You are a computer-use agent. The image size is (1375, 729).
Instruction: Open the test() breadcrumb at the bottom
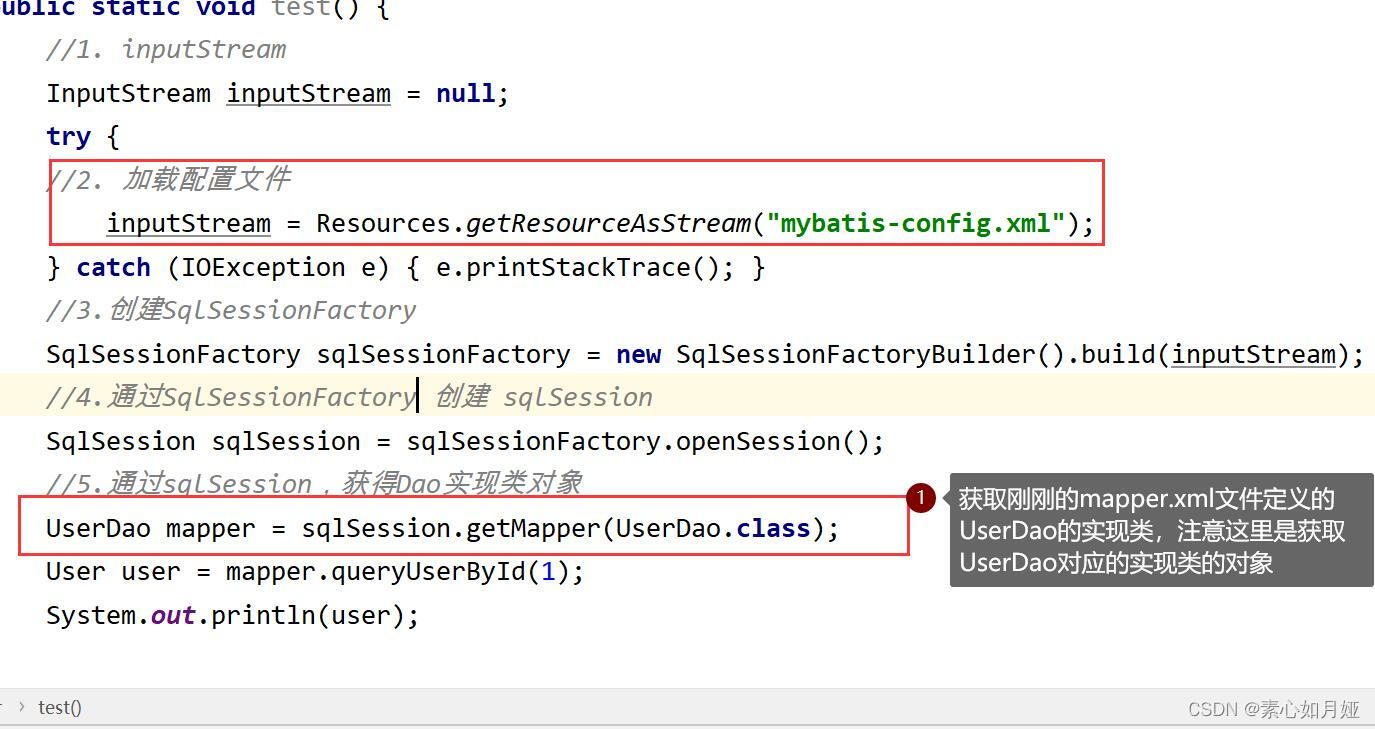(x=60, y=708)
